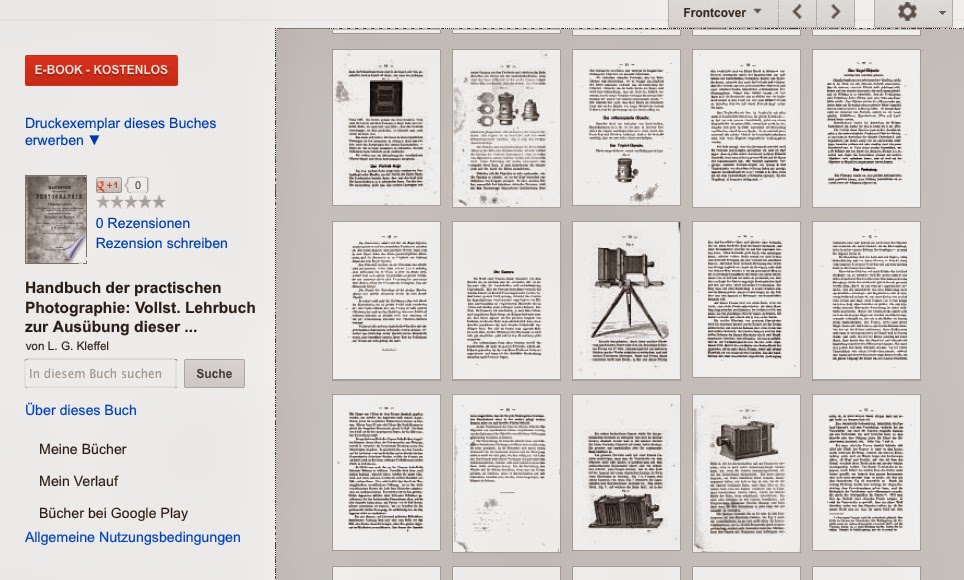The width and height of the screenshot is (964, 580).
Task: Open the Frontcover dropdown menu
Action: point(723,12)
